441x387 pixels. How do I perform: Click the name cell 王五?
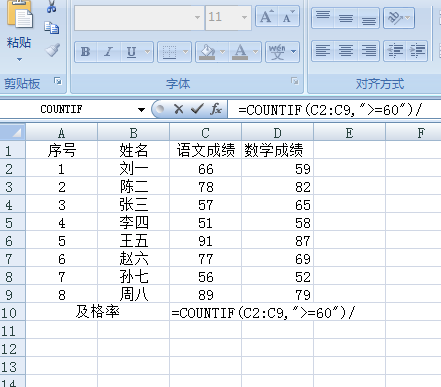coord(133,240)
